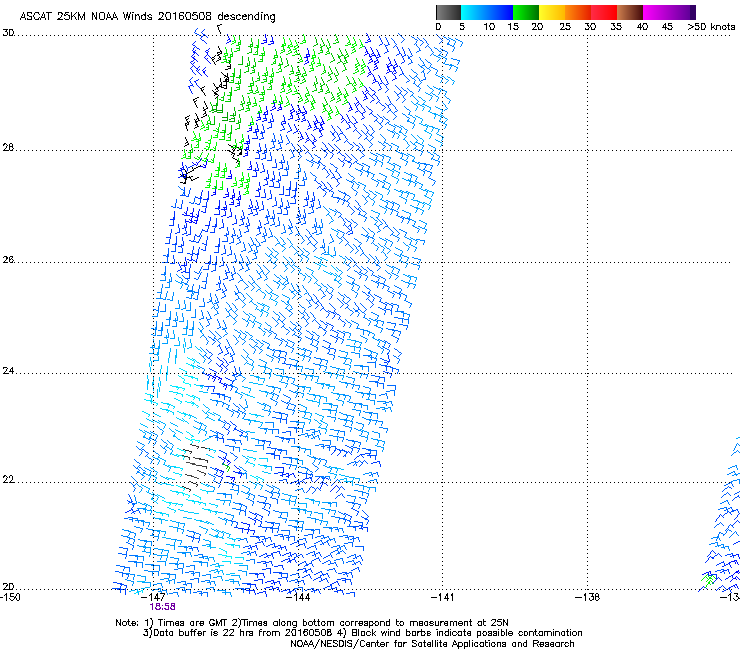
Task: Click latitude axis label '26'
Action: 8,260
